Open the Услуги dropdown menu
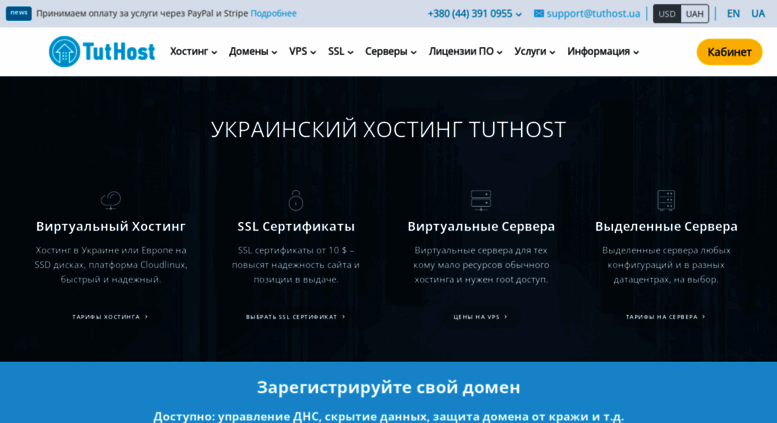The width and height of the screenshot is (777, 423). click(x=534, y=52)
